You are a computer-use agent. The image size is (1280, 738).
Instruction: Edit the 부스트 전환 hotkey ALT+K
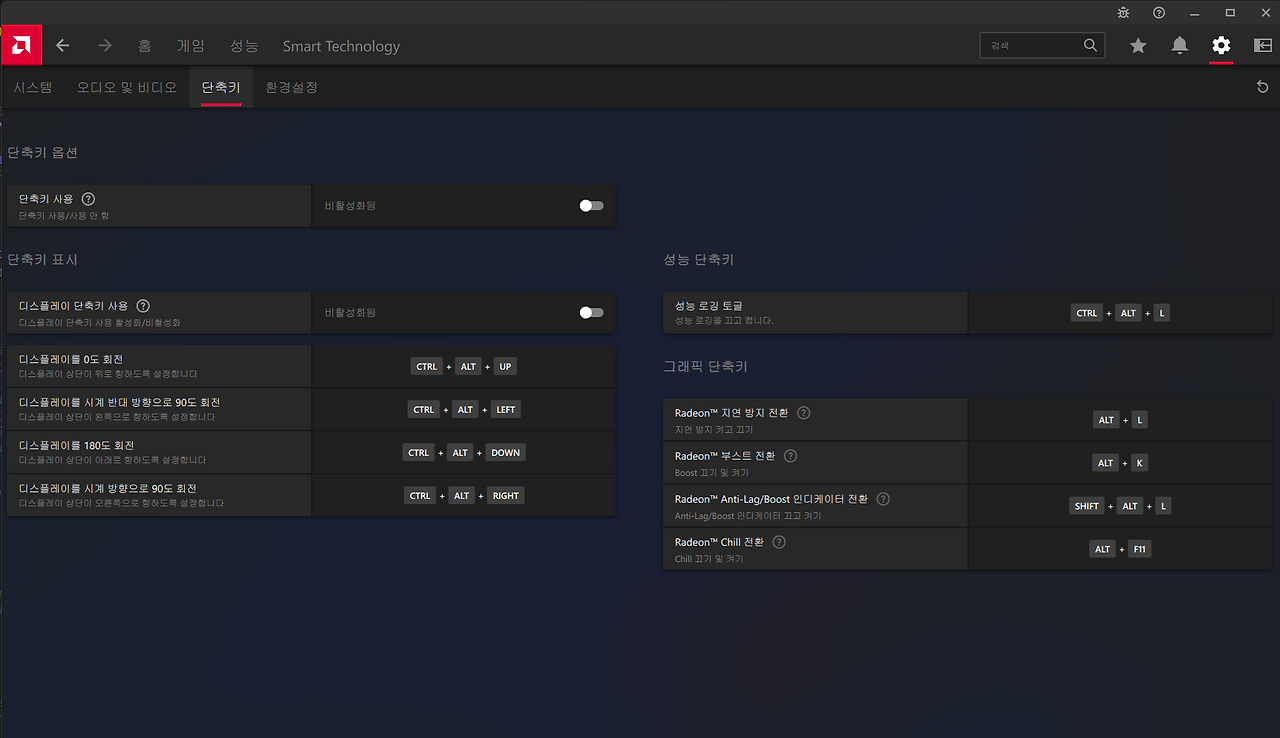[1120, 463]
